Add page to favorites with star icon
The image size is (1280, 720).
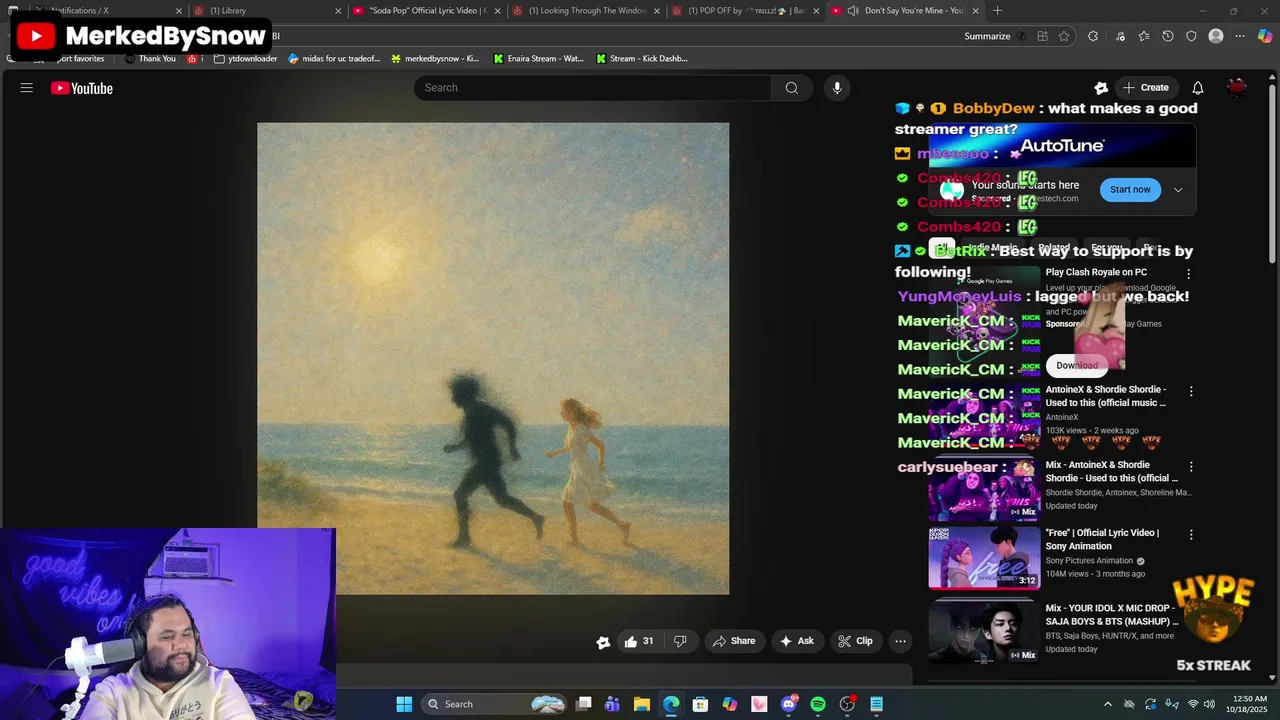[x=1064, y=36]
